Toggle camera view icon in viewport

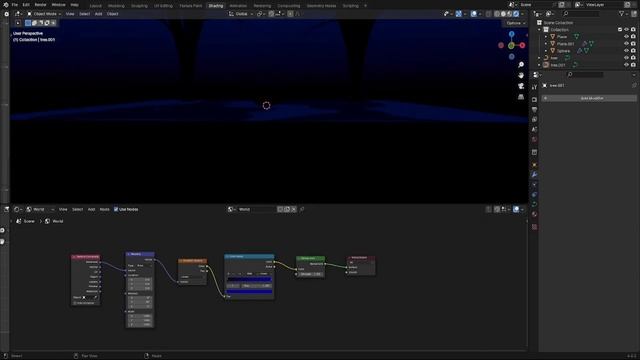pos(521,86)
